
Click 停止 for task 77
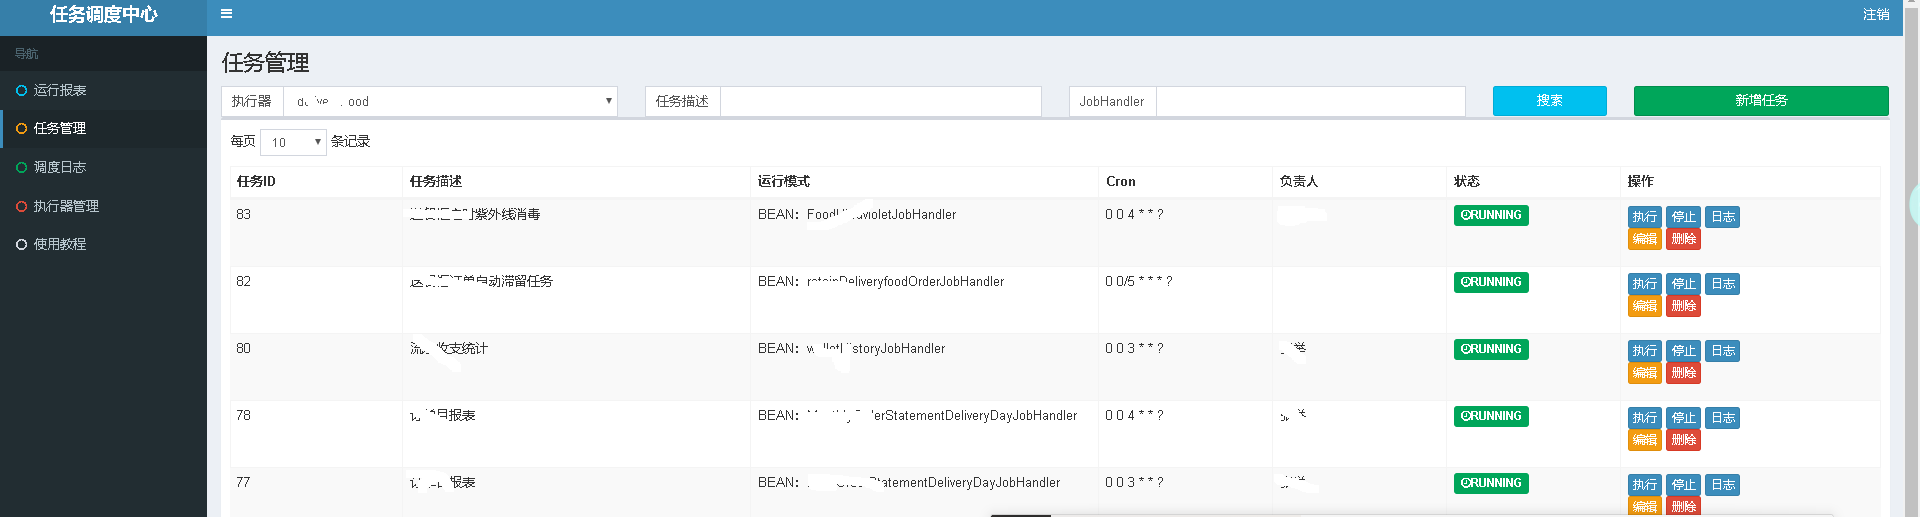click(1684, 485)
